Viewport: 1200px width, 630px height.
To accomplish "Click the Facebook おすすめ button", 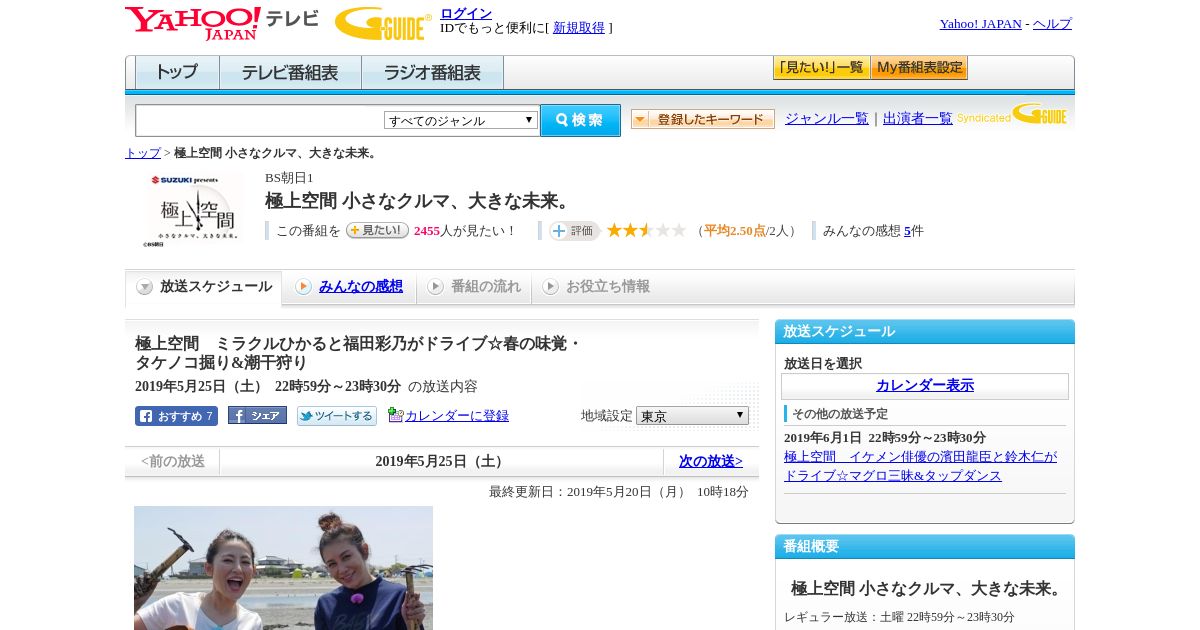I will point(176,416).
